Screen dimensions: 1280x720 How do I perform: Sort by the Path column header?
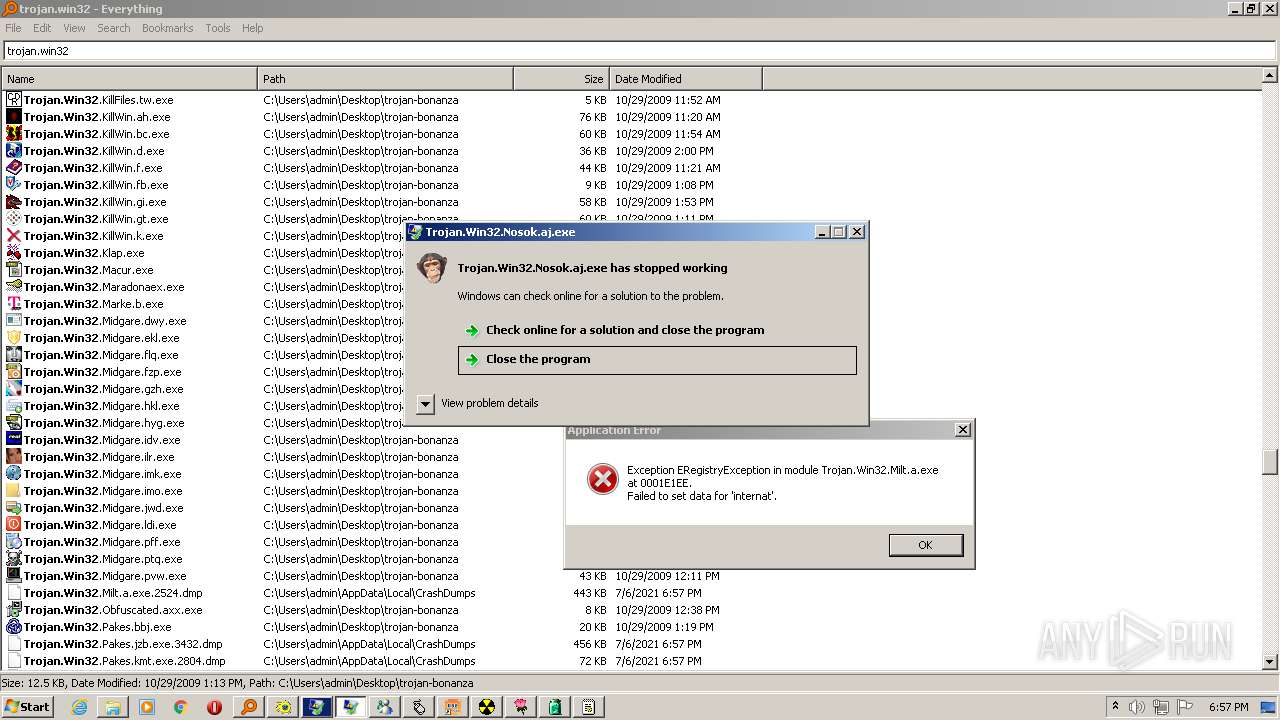click(x=385, y=79)
